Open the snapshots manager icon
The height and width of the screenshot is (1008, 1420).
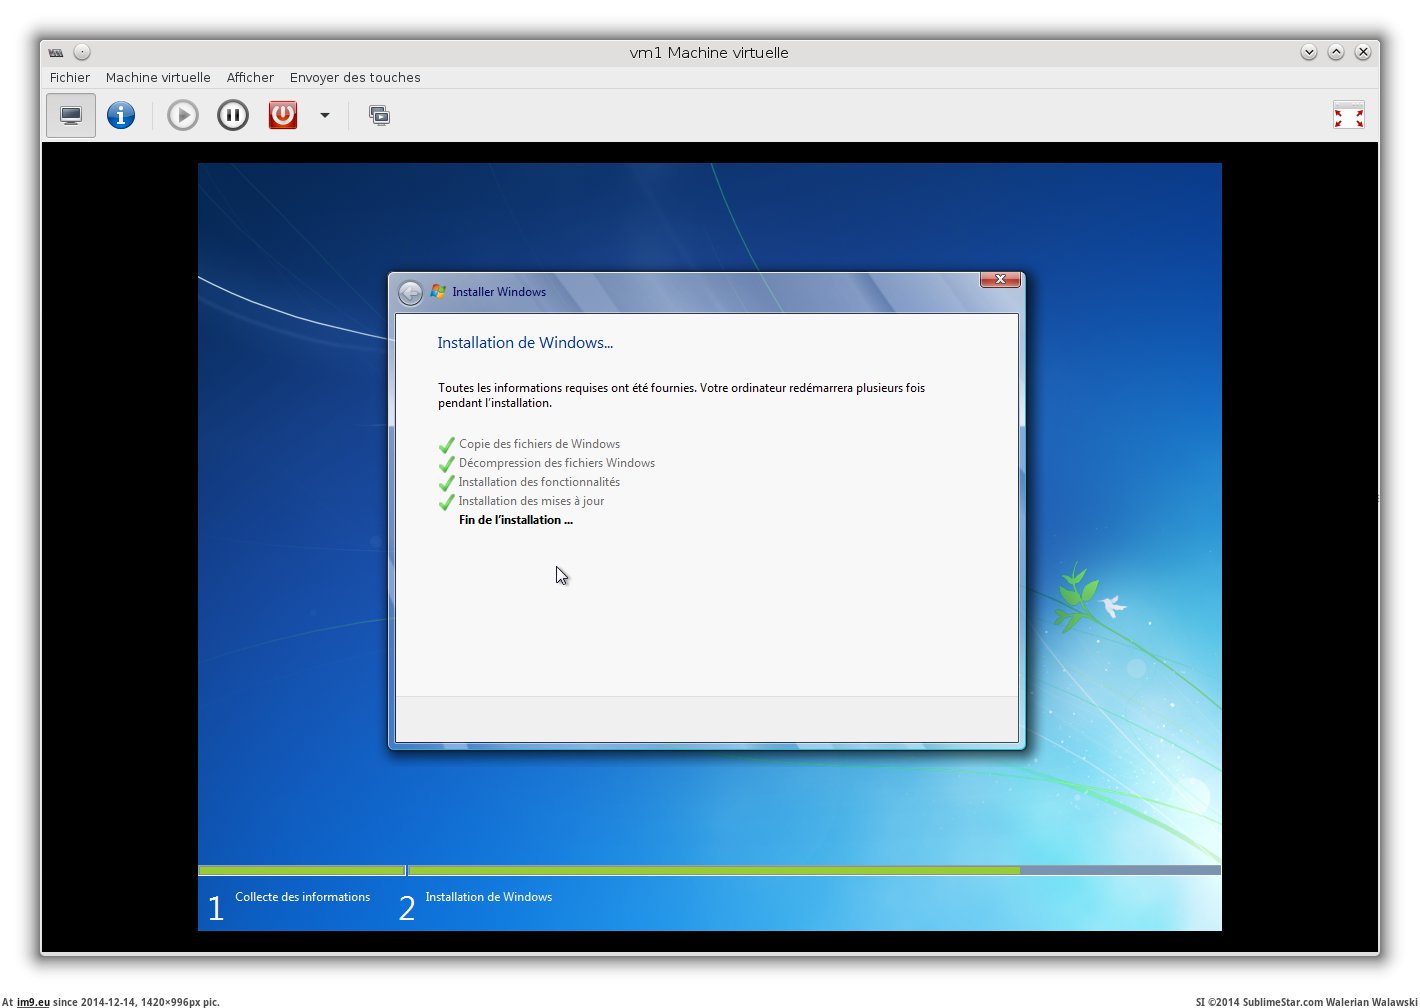coord(379,116)
